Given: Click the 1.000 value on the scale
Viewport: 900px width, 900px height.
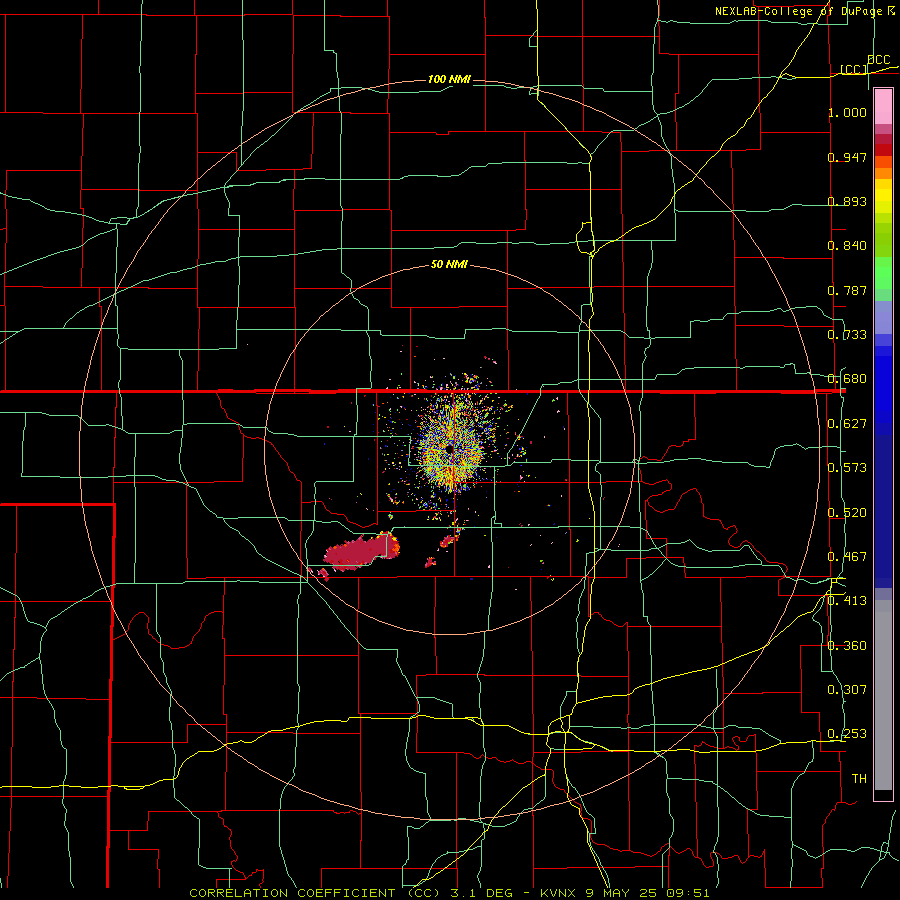Looking at the screenshot, I should pyautogui.click(x=847, y=112).
